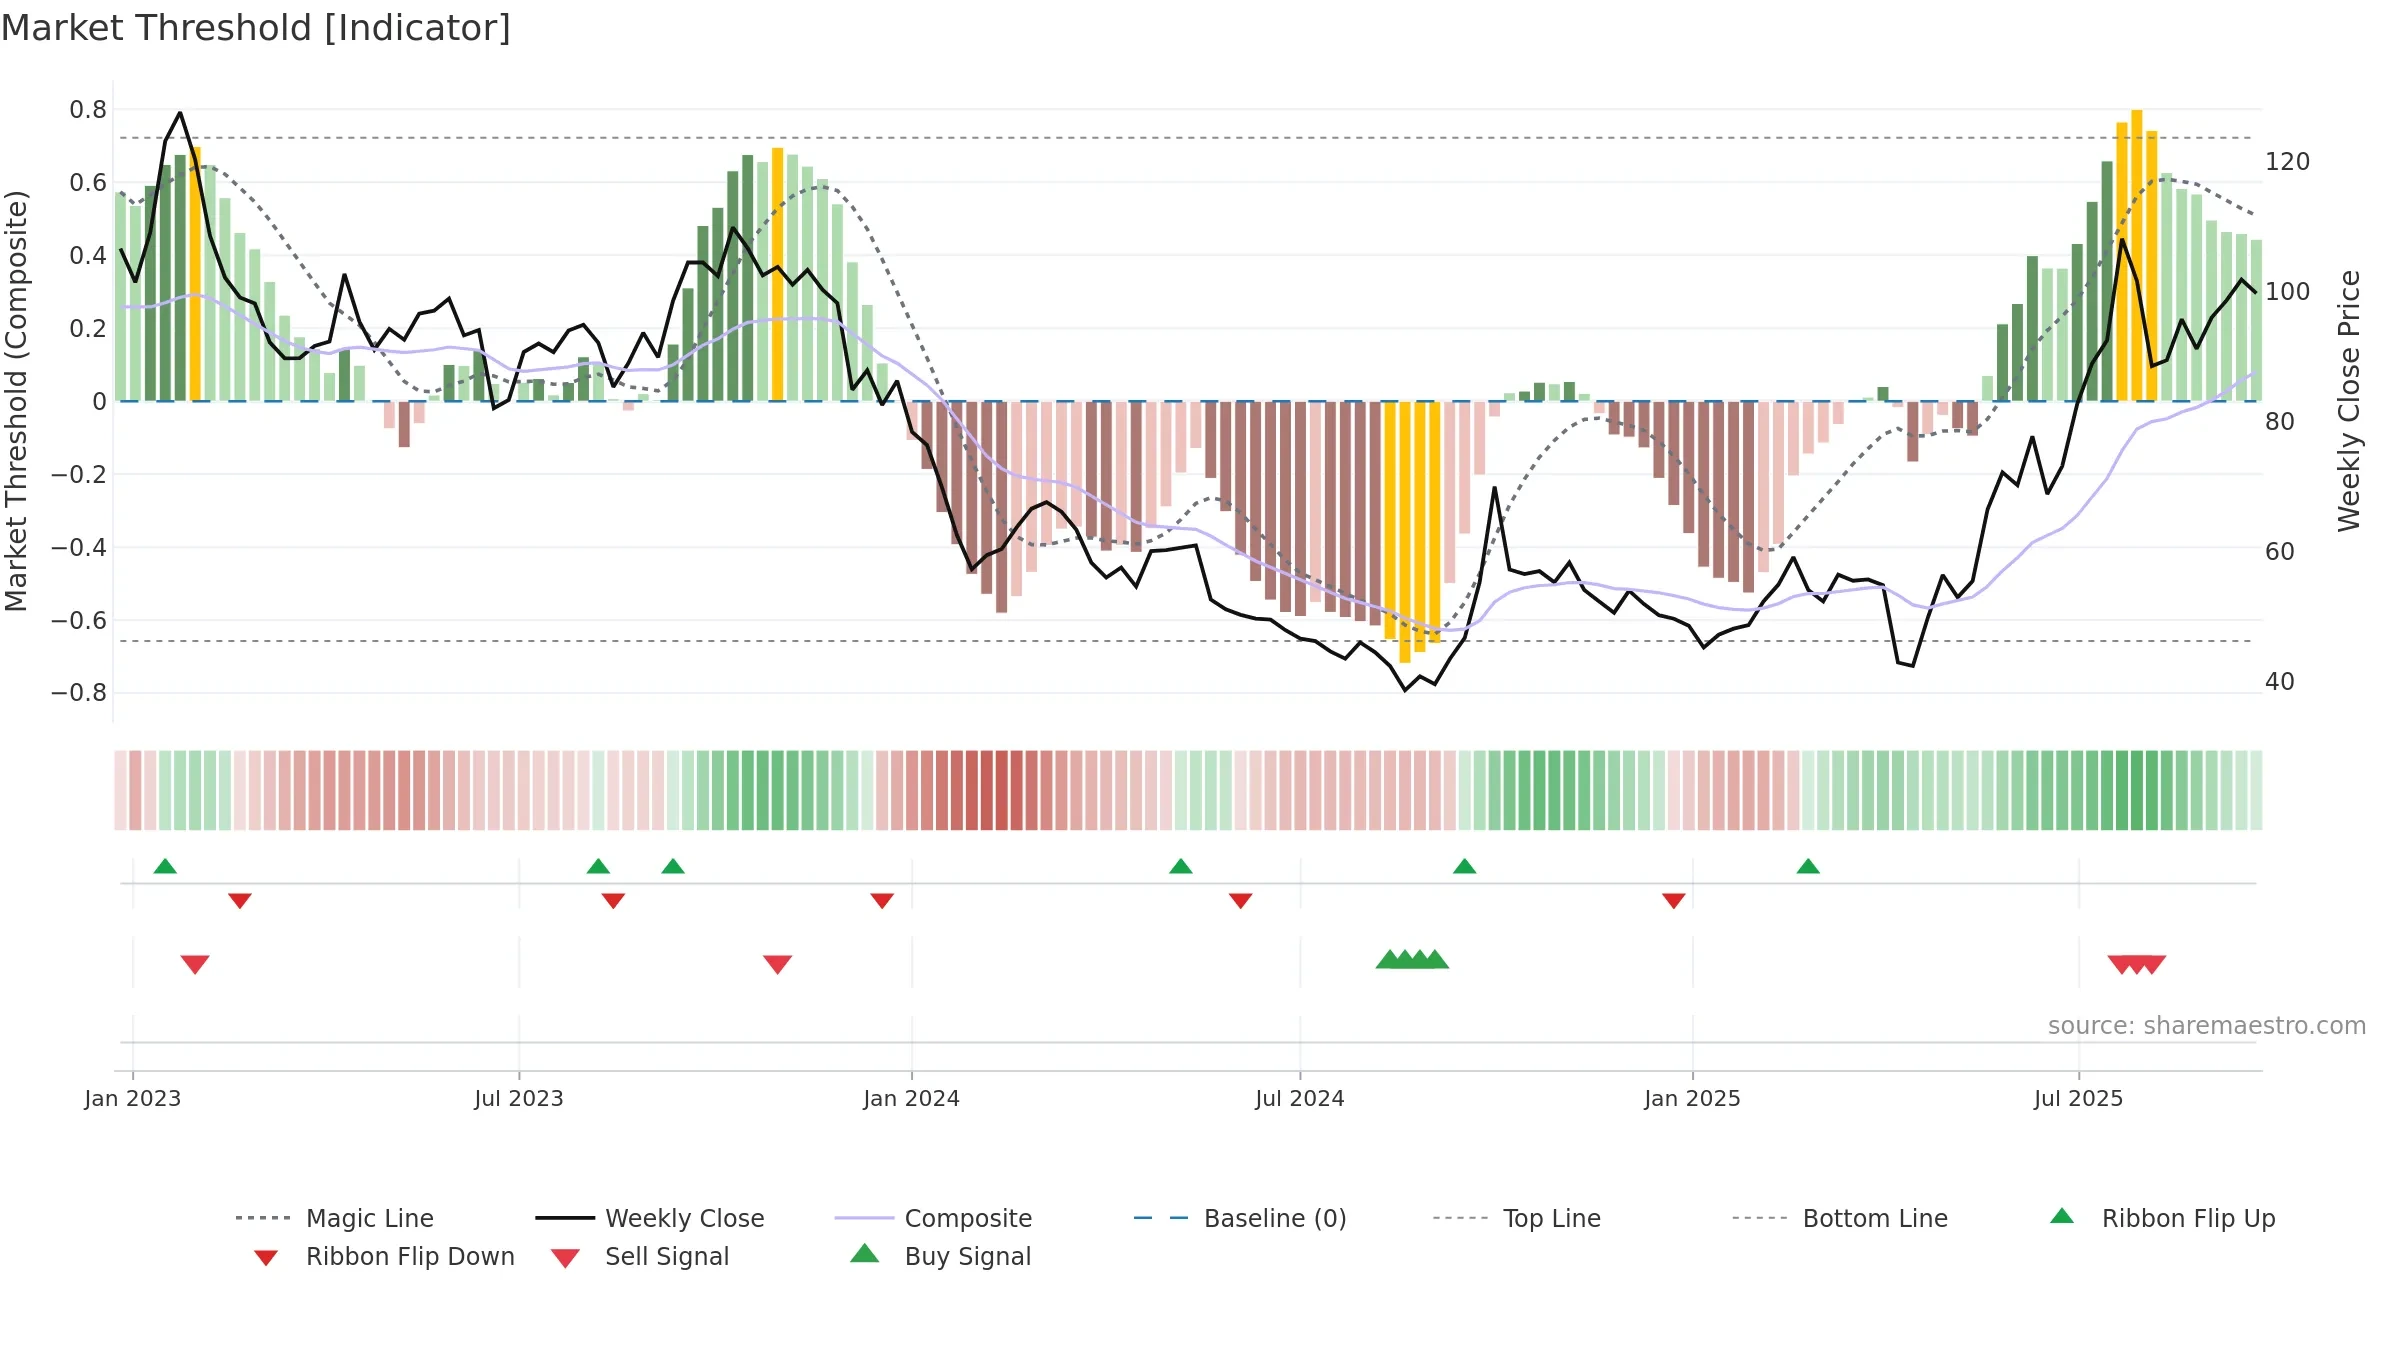Click the February 2025 Ribbon Flip Up marker
Viewport: 2400px width, 1350px height.
tap(1808, 866)
